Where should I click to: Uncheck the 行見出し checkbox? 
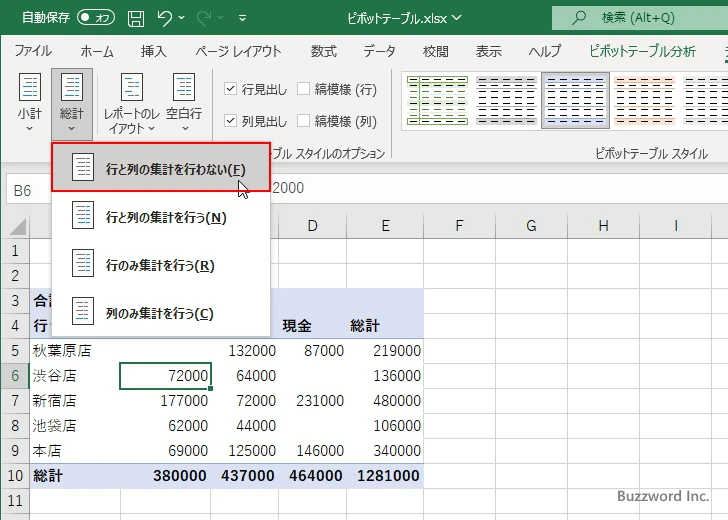click(x=230, y=89)
